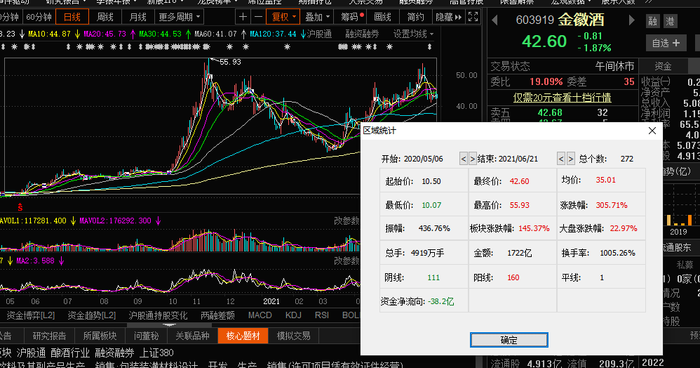The height and width of the screenshot is (368, 700).
Task: Toggle the 筹码 chip distribution panel
Action: [x=352, y=17]
